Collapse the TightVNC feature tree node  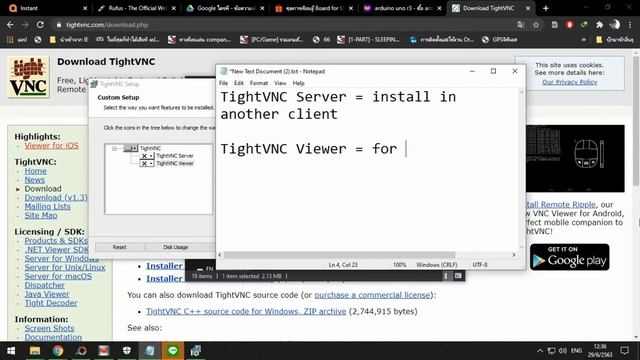115,148
